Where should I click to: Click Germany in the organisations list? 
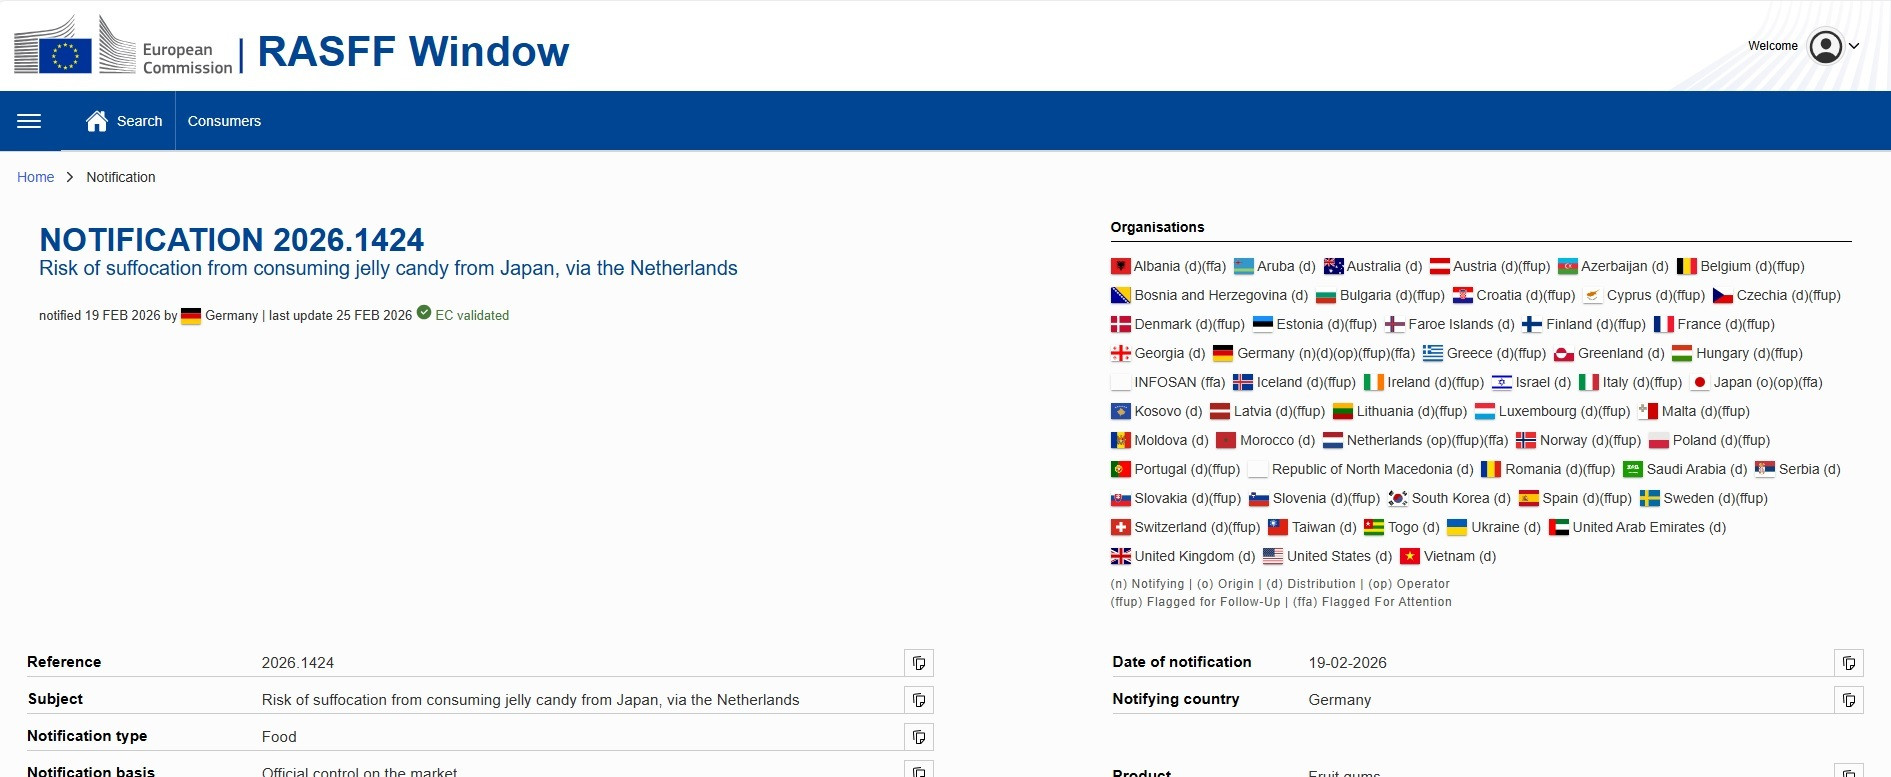1265,353
